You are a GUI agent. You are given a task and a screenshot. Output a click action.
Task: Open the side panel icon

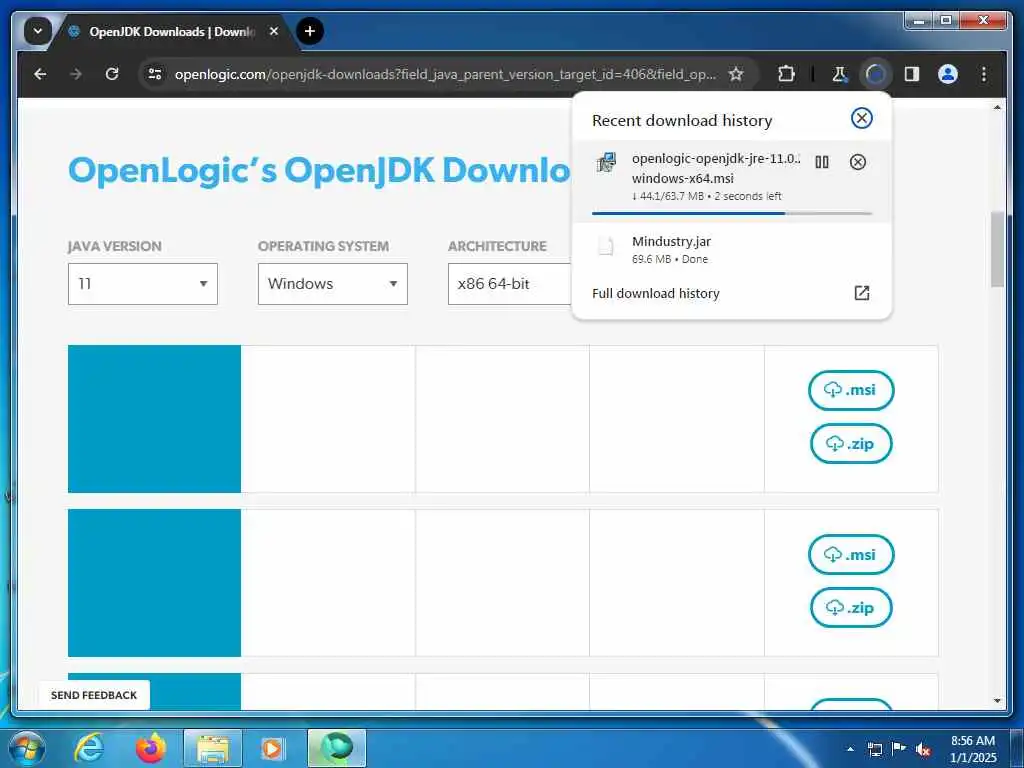click(x=912, y=74)
